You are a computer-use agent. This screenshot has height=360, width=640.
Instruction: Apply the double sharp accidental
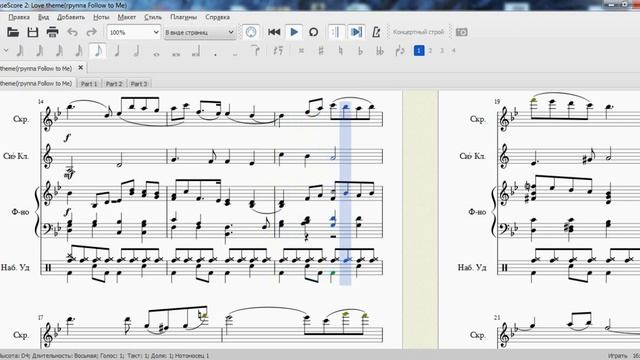[x=301, y=51]
